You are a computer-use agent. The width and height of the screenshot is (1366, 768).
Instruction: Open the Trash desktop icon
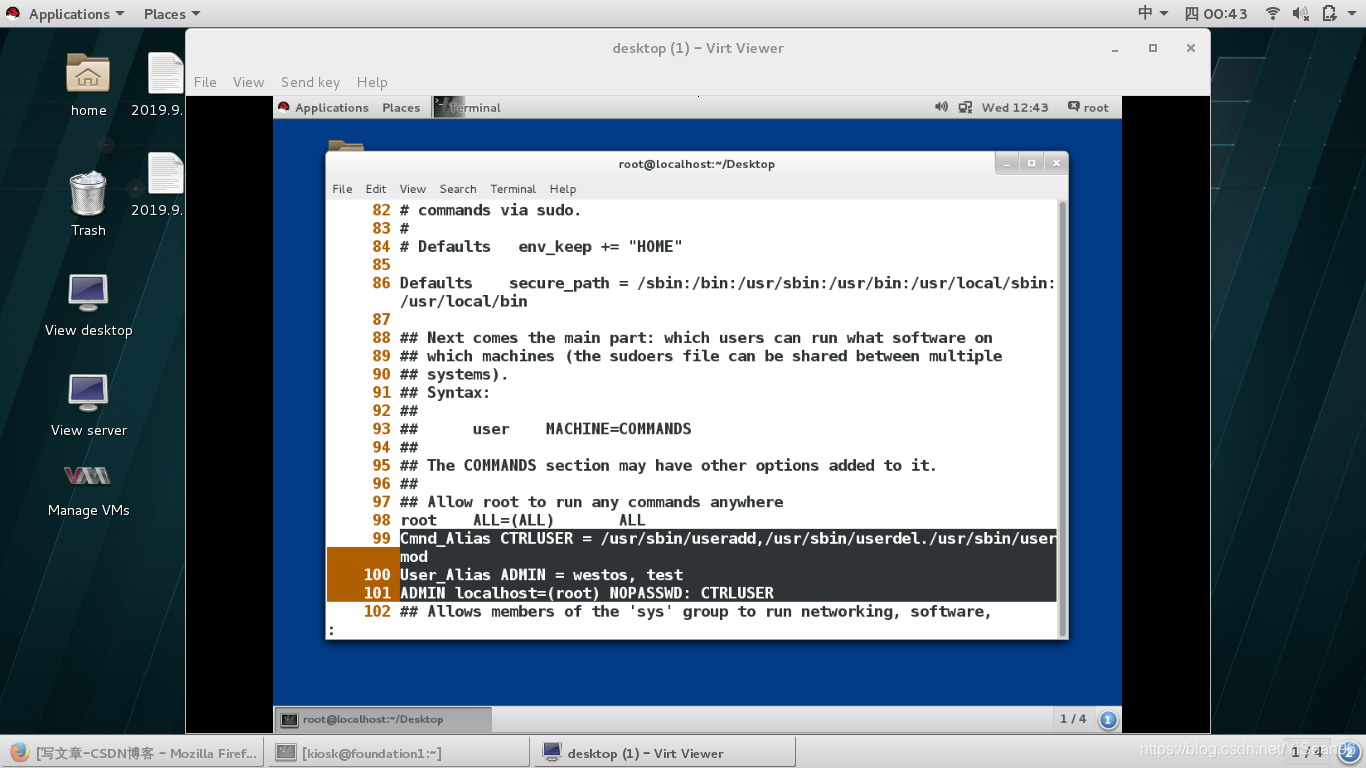coord(88,194)
